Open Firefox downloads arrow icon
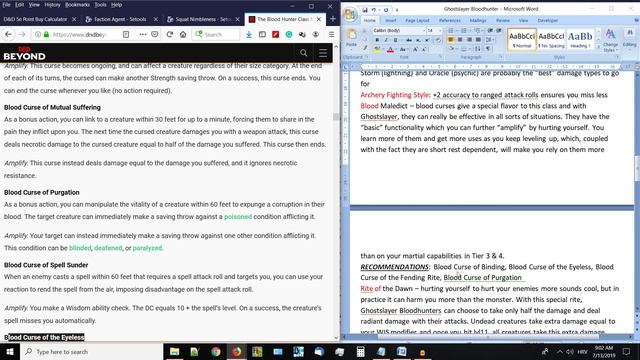Image resolution: width=640 pixels, height=360 pixels. tap(249, 35)
